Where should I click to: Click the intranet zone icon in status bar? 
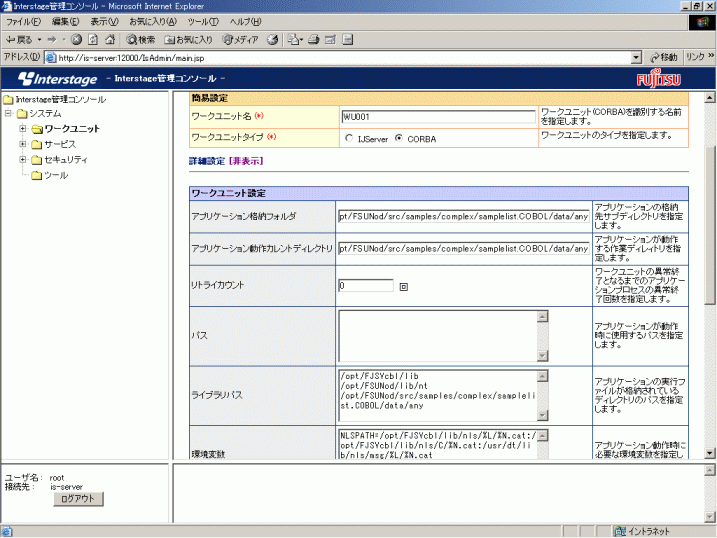coord(620,531)
